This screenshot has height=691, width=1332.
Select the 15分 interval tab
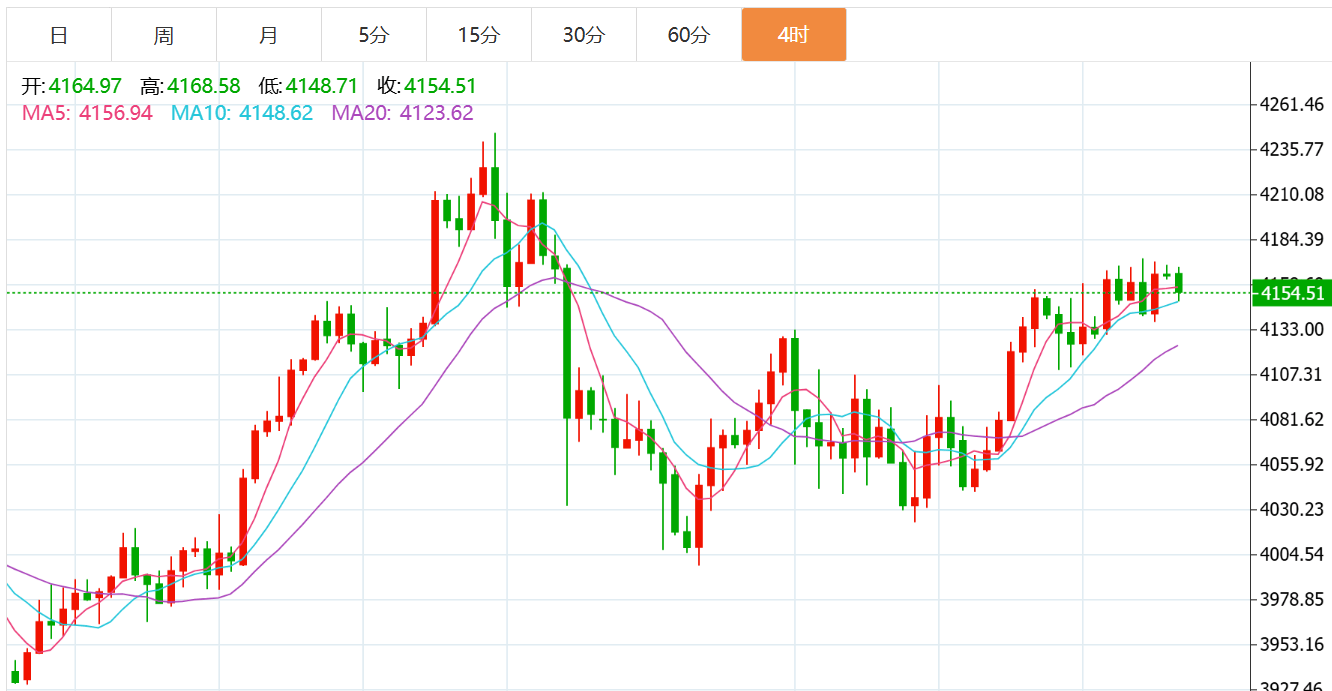[x=479, y=36]
